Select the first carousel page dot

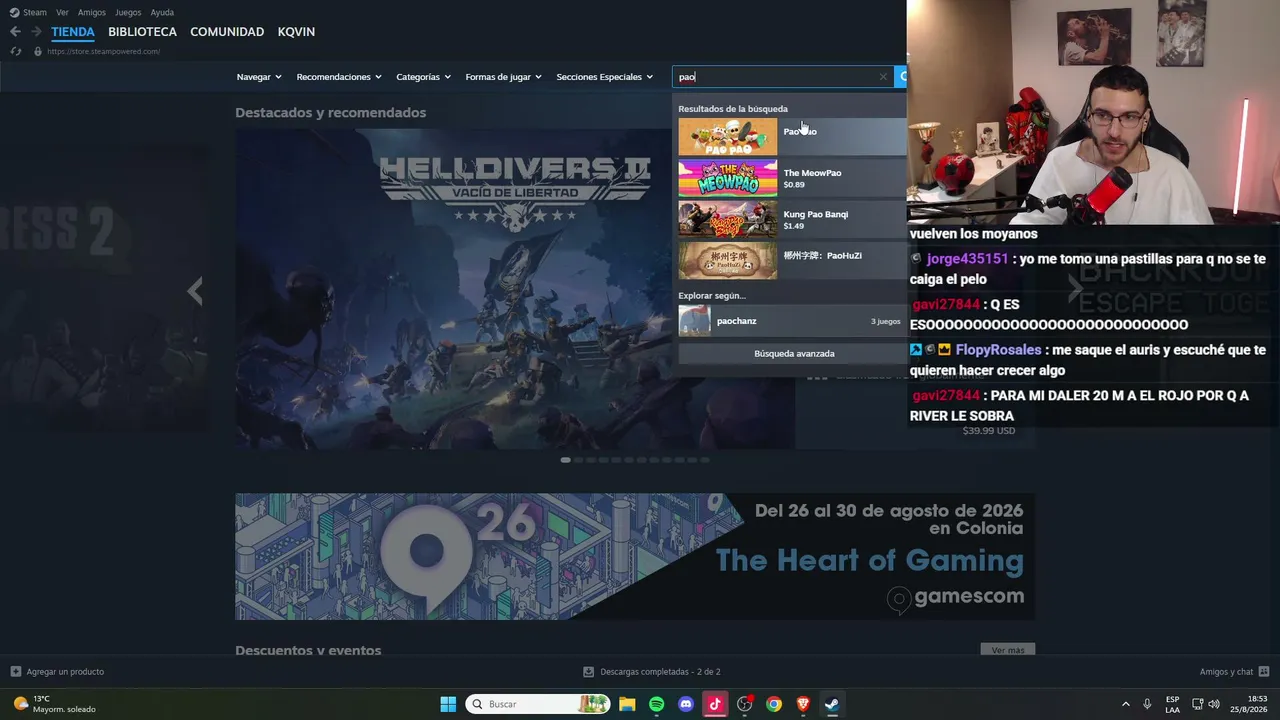pyautogui.click(x=566, y=460)
